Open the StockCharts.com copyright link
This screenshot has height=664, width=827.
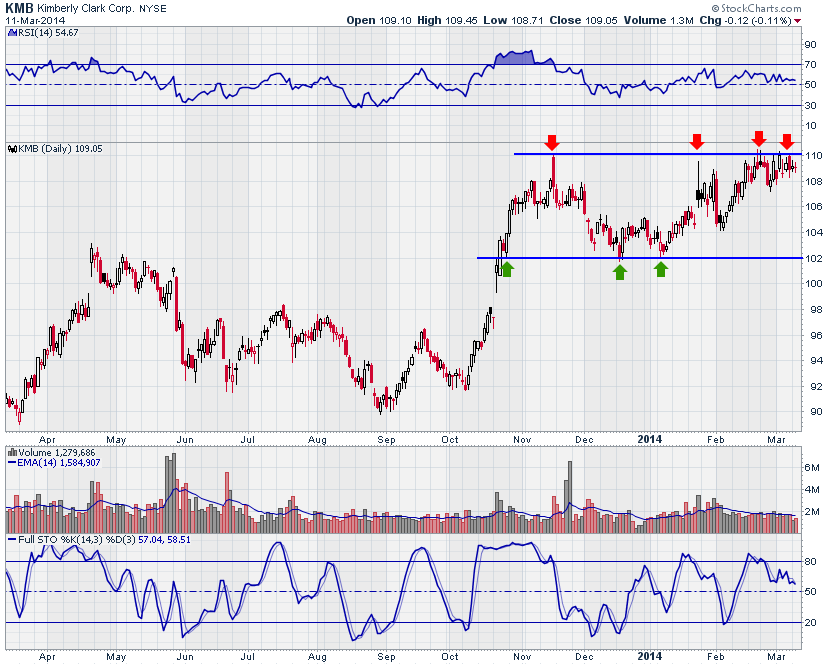(756, 8)
